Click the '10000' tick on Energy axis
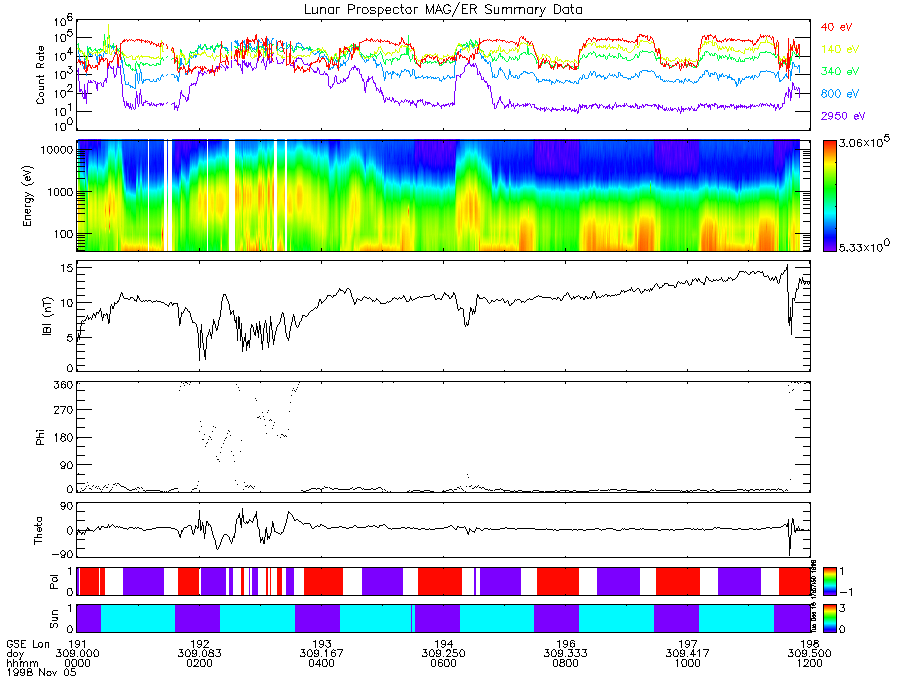 click(x=55, y=150)
